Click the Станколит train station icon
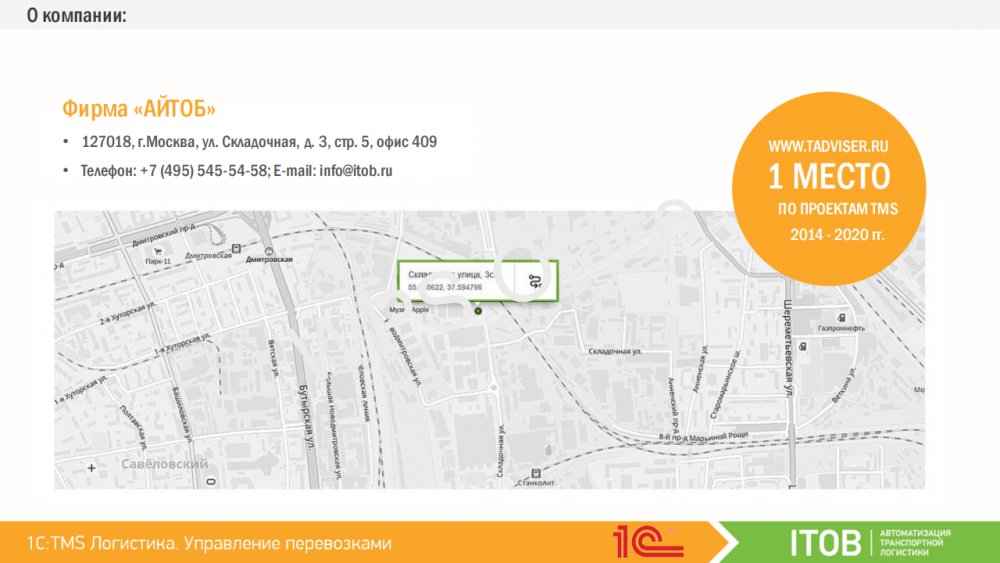 click(534, 471)
